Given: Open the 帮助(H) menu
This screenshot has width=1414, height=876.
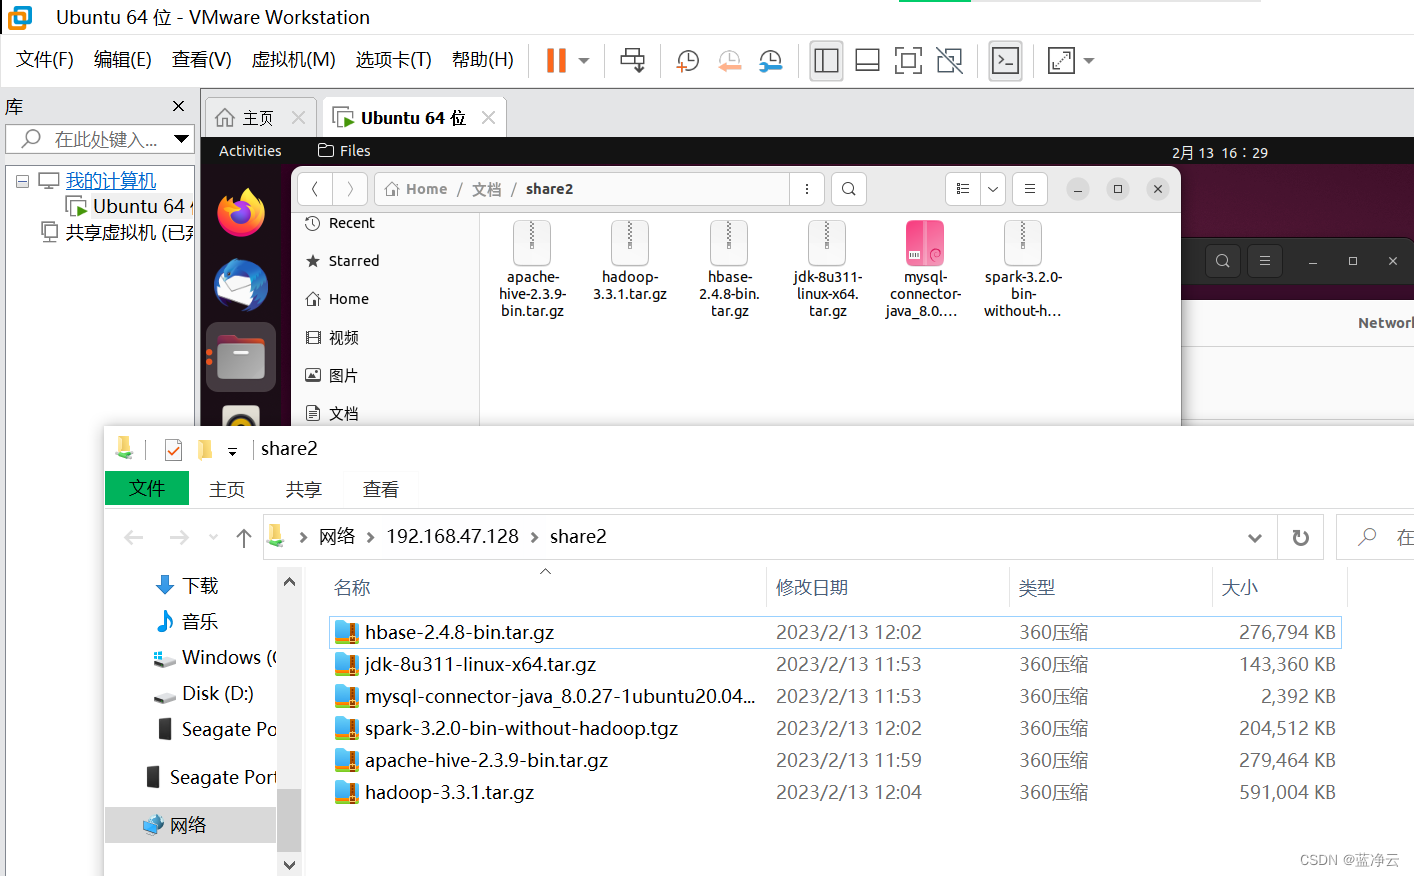Looking at the screenshot, I should [482, 60].
